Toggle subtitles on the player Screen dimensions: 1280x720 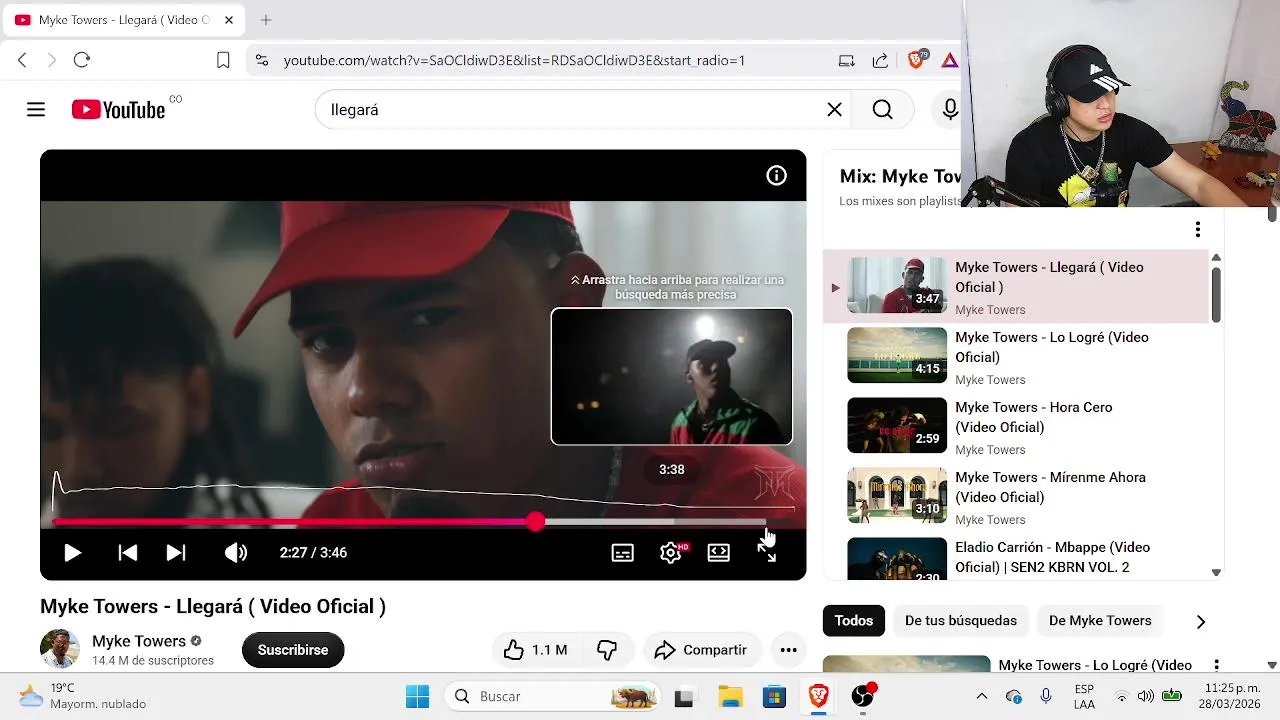622,553
